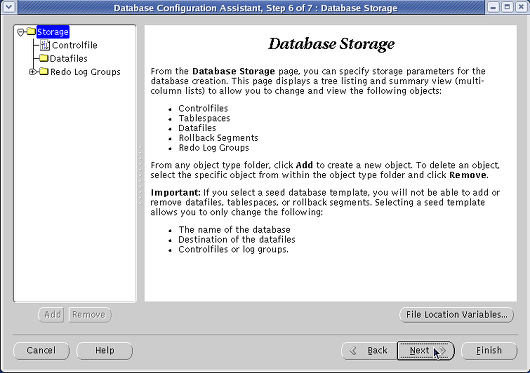Click 'Controlfiles or log groups.' bullet
This screenshot has width=530, height=373.
click(x=233, y=249)
